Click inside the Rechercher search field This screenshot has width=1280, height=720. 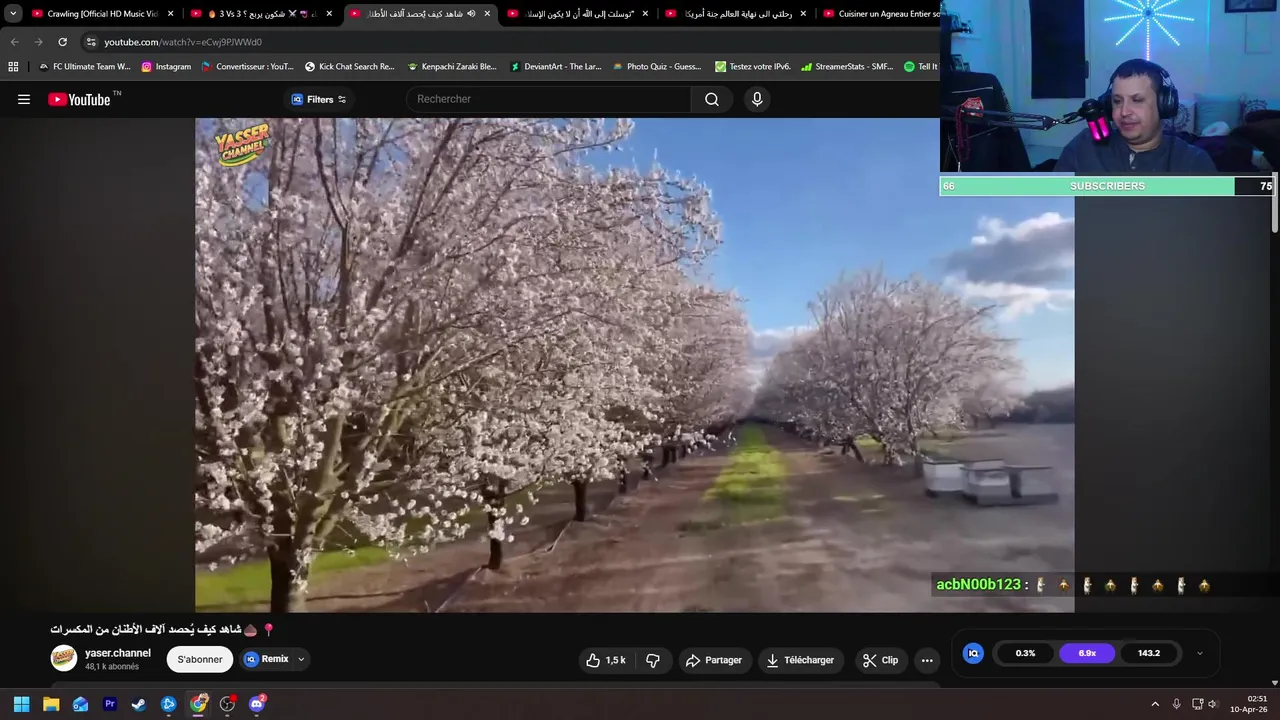[x=548, y=99]
